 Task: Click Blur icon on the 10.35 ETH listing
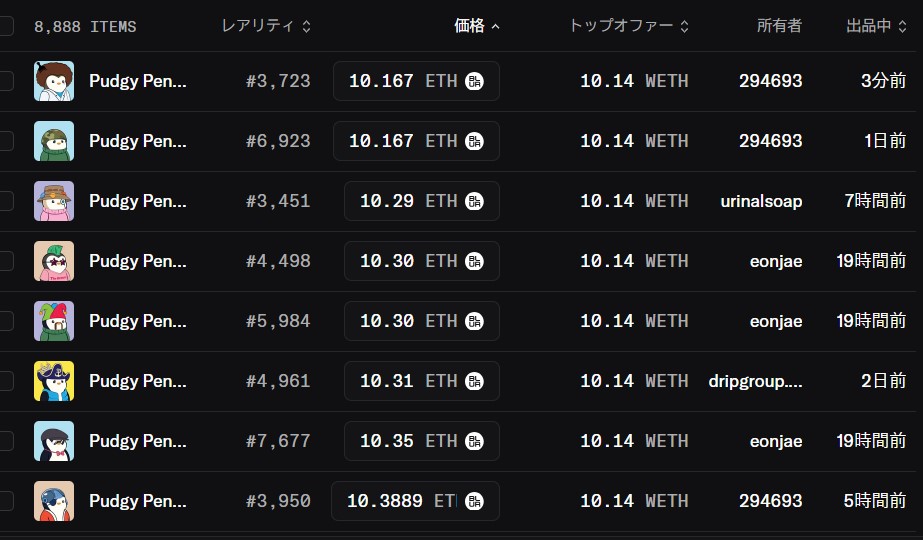(x=474, y=441)
